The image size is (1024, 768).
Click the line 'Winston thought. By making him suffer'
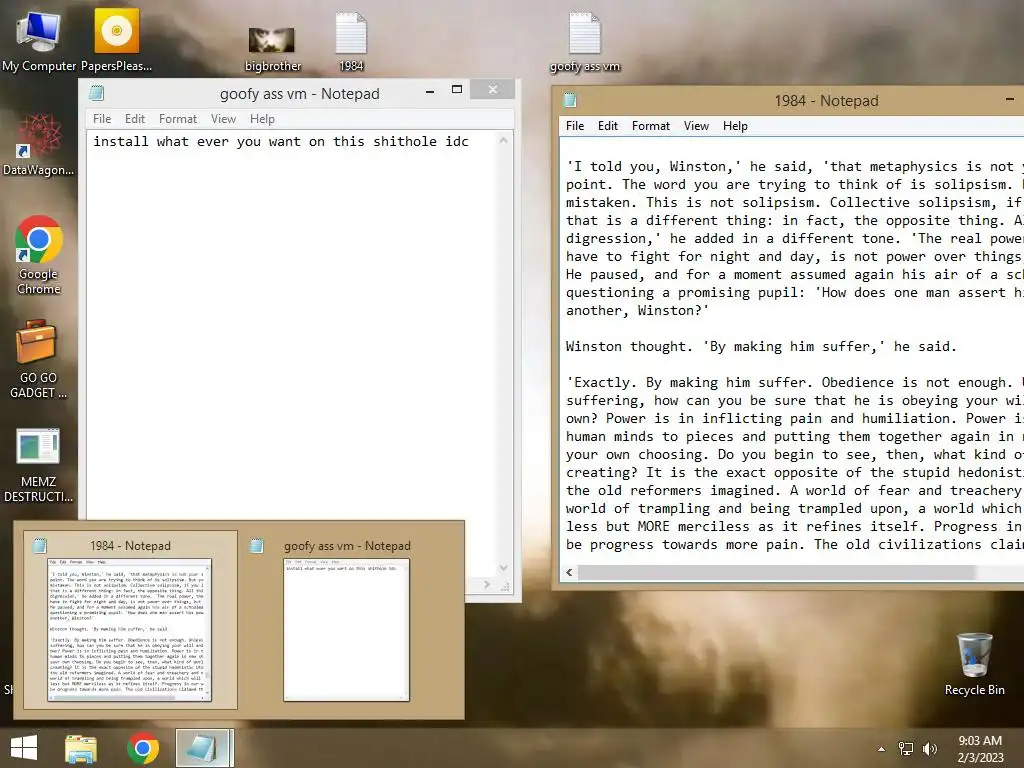tap(761, 347)
